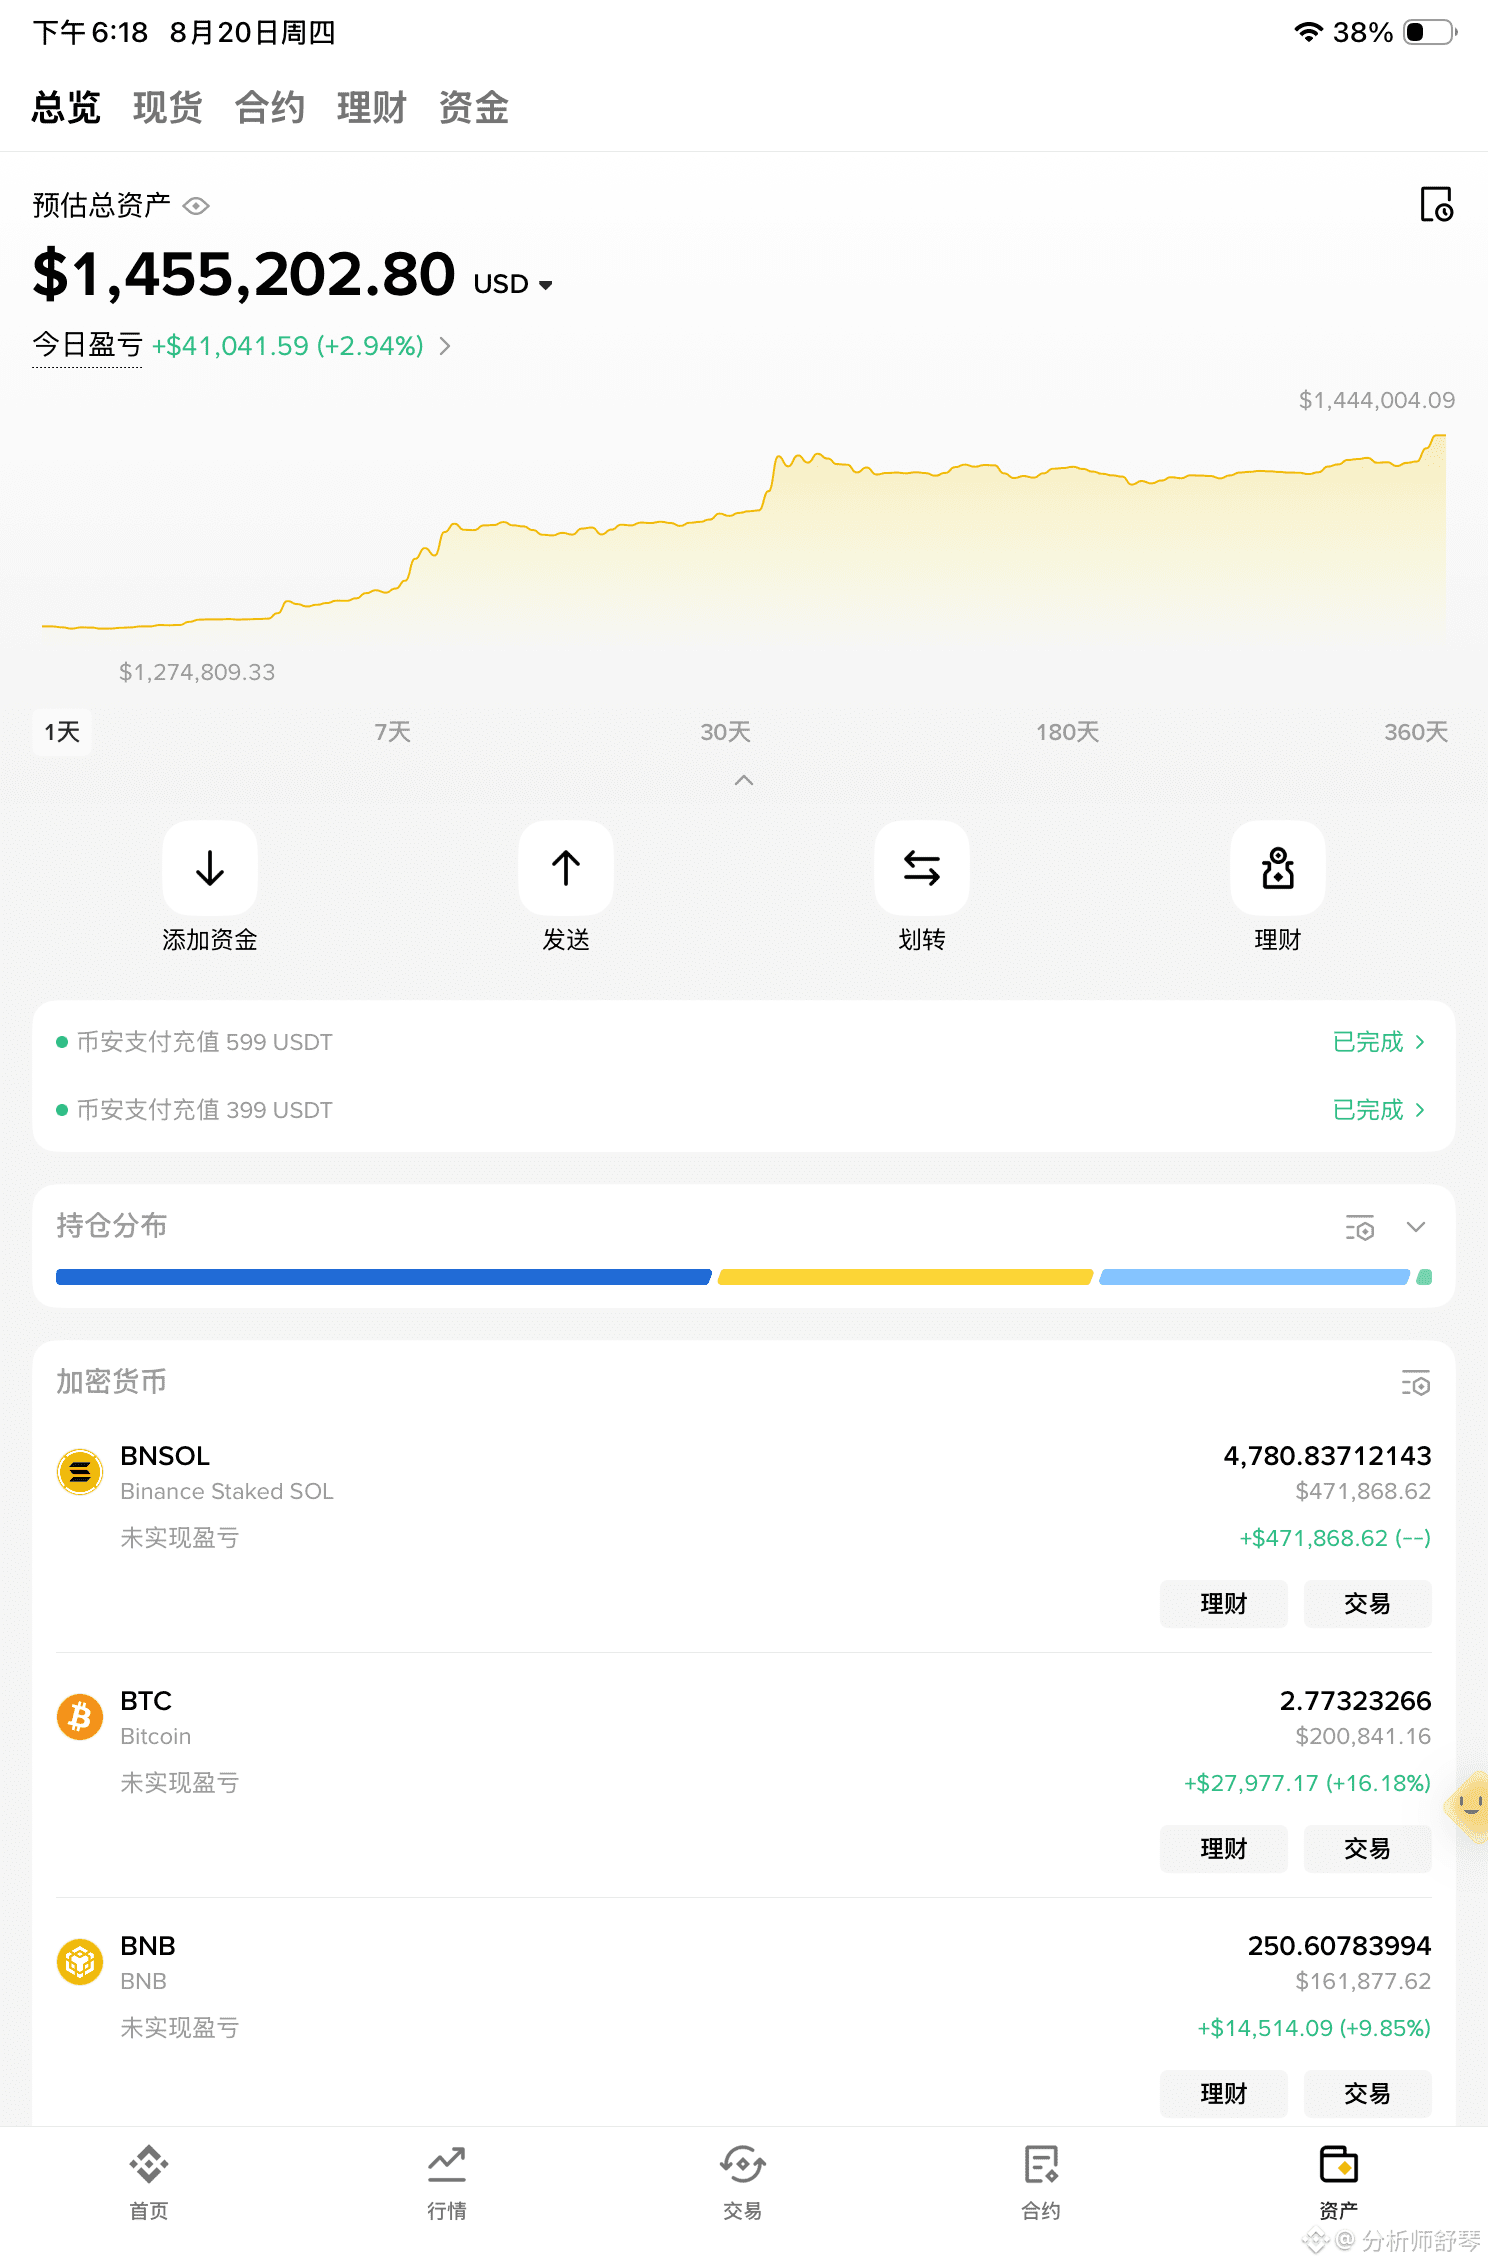Tap the BNB amount 250.60783994
The width and height of the screenshot is (1488, 2266).
coord(1339,1946)
